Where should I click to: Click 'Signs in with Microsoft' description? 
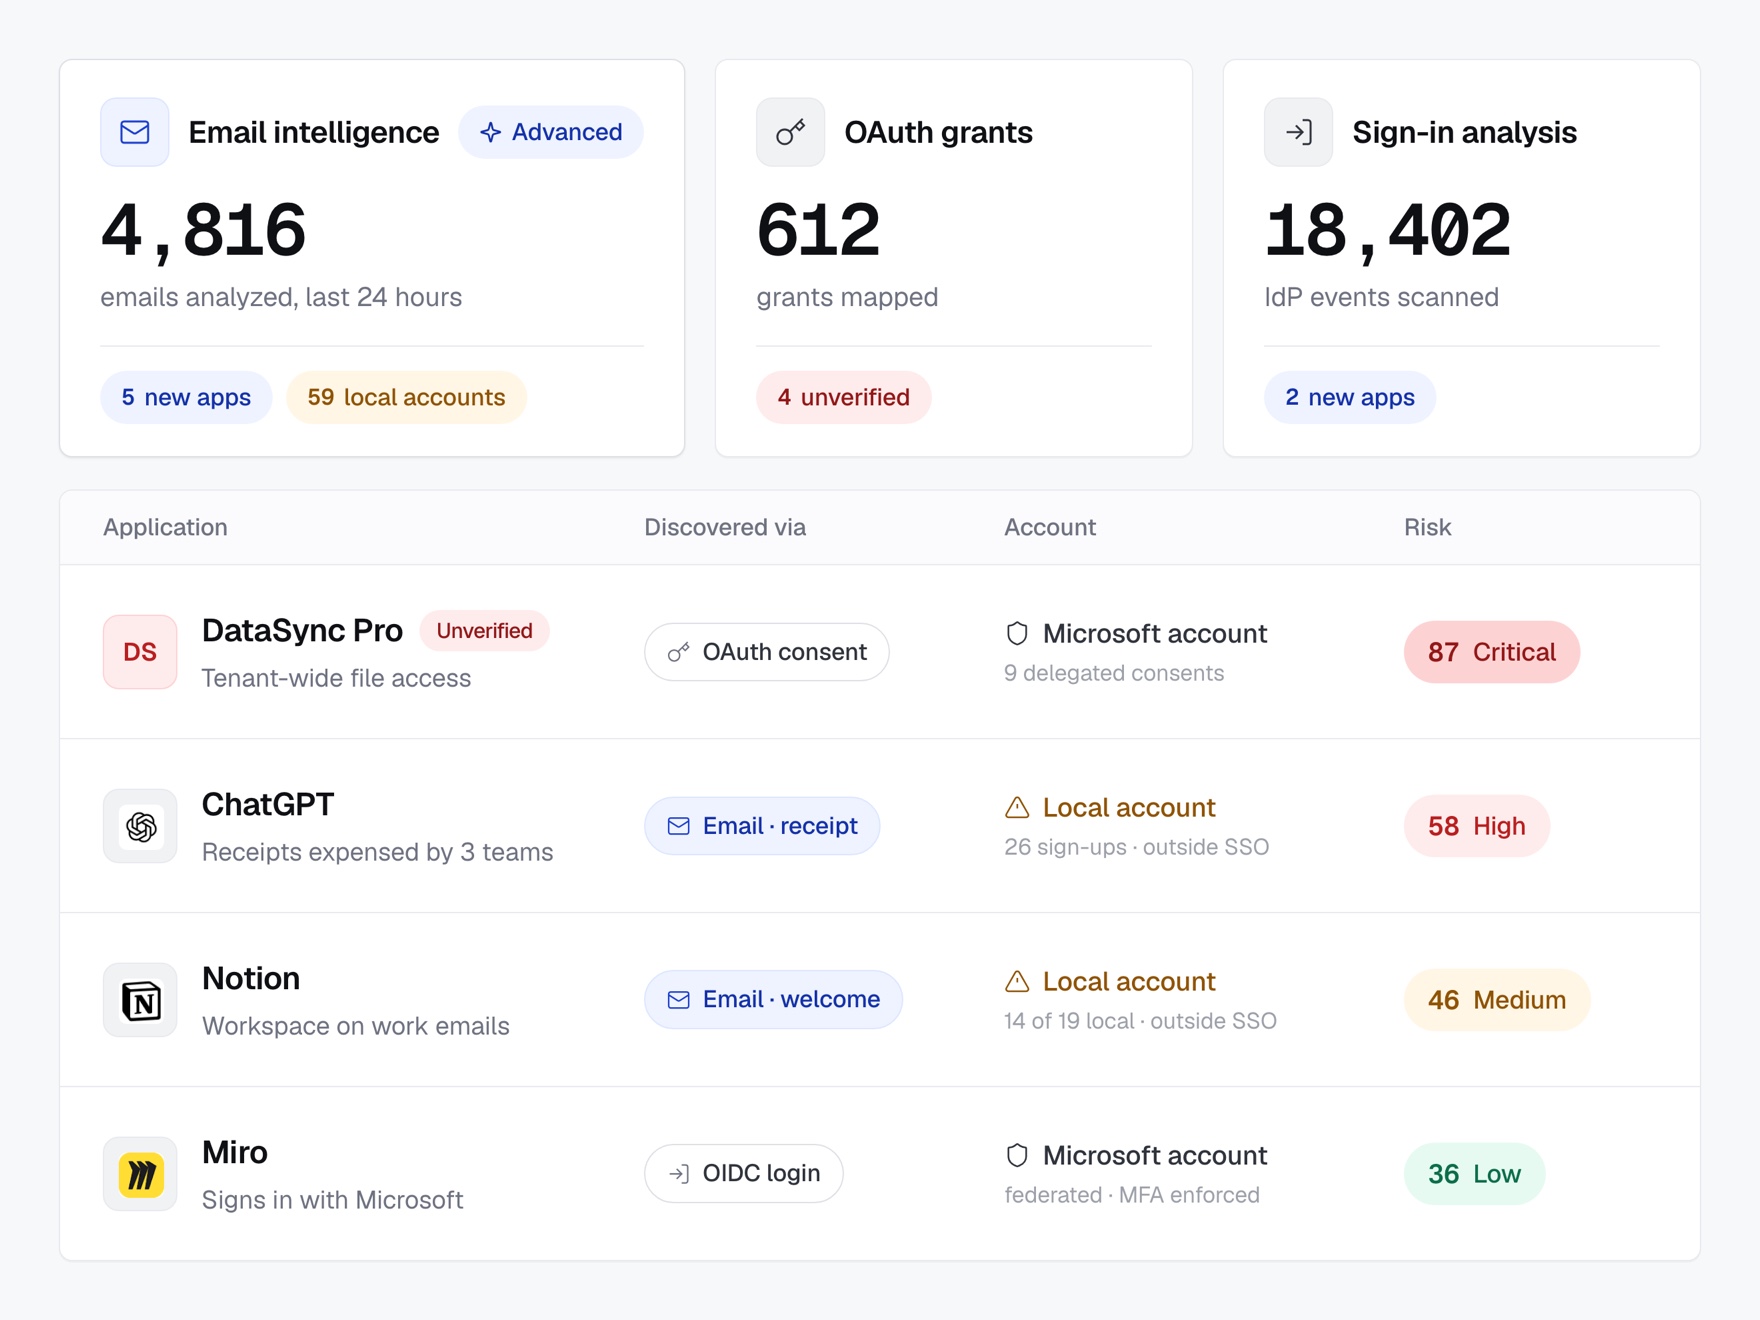coord(333,1200)
